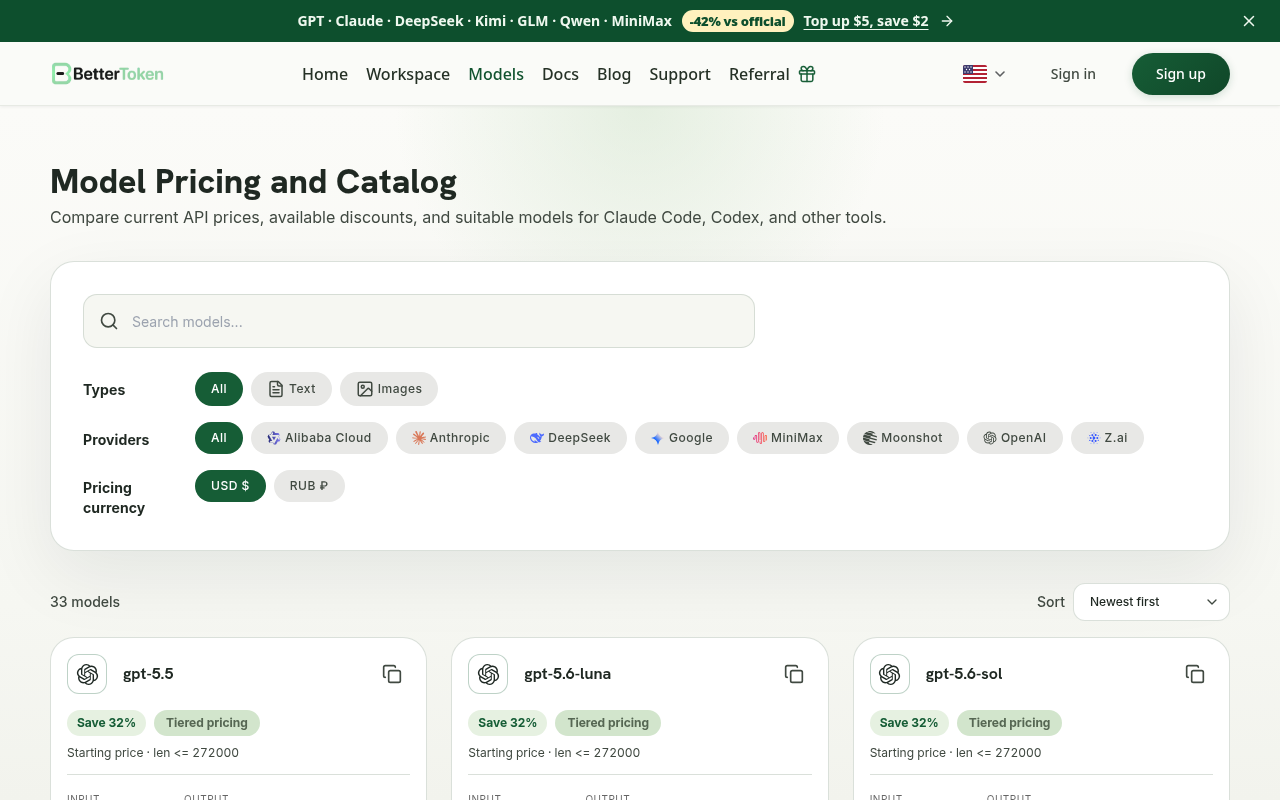This screenshot has width=1280, height=800.
Task: Filter providers by Anthropic
Action: click(x=451, y=438)
